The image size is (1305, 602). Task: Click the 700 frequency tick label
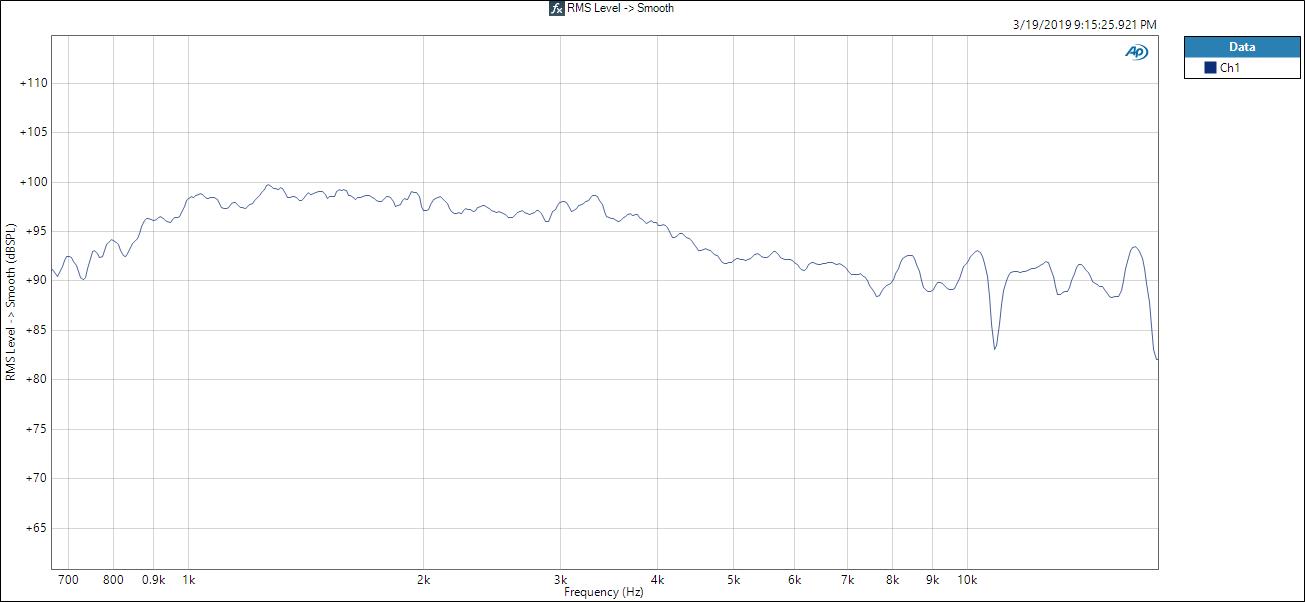tap(68, 579)
